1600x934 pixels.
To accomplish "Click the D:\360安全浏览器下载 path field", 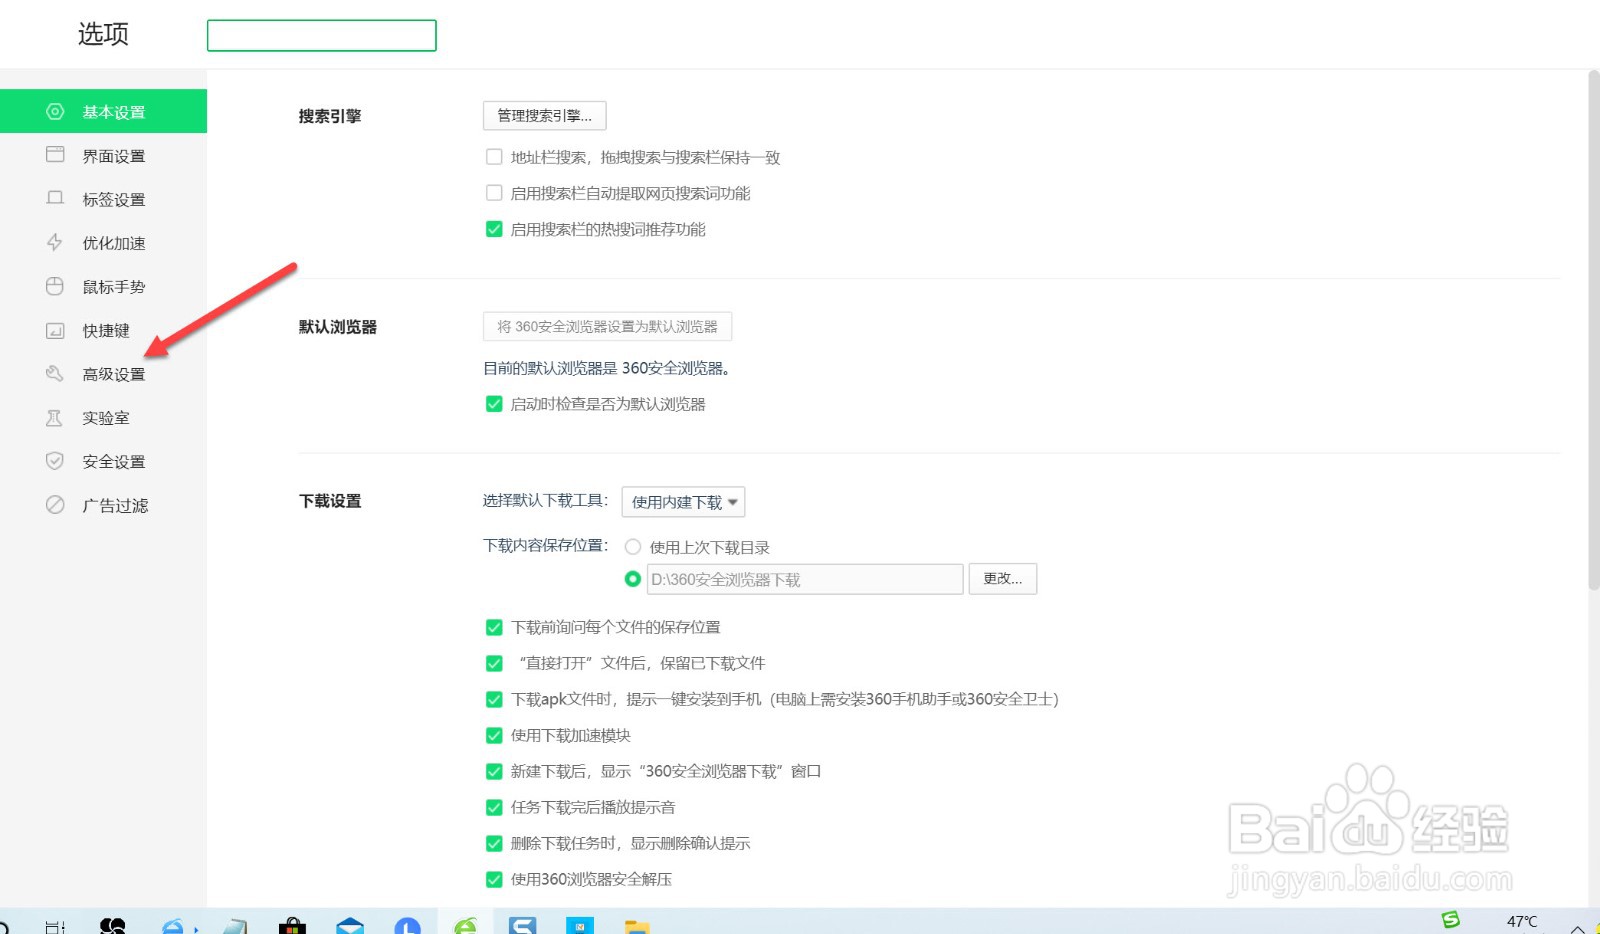I will tap(805, 579).
